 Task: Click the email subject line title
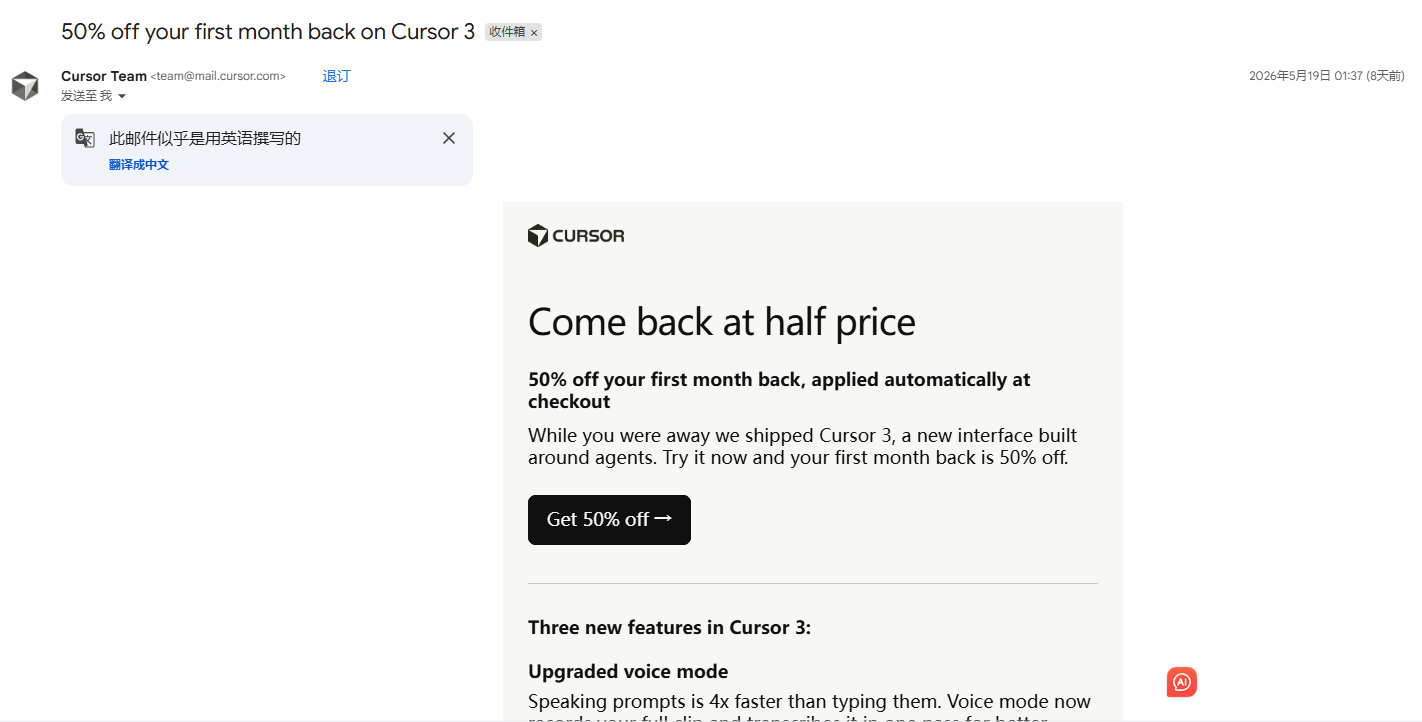coord(268,32)
